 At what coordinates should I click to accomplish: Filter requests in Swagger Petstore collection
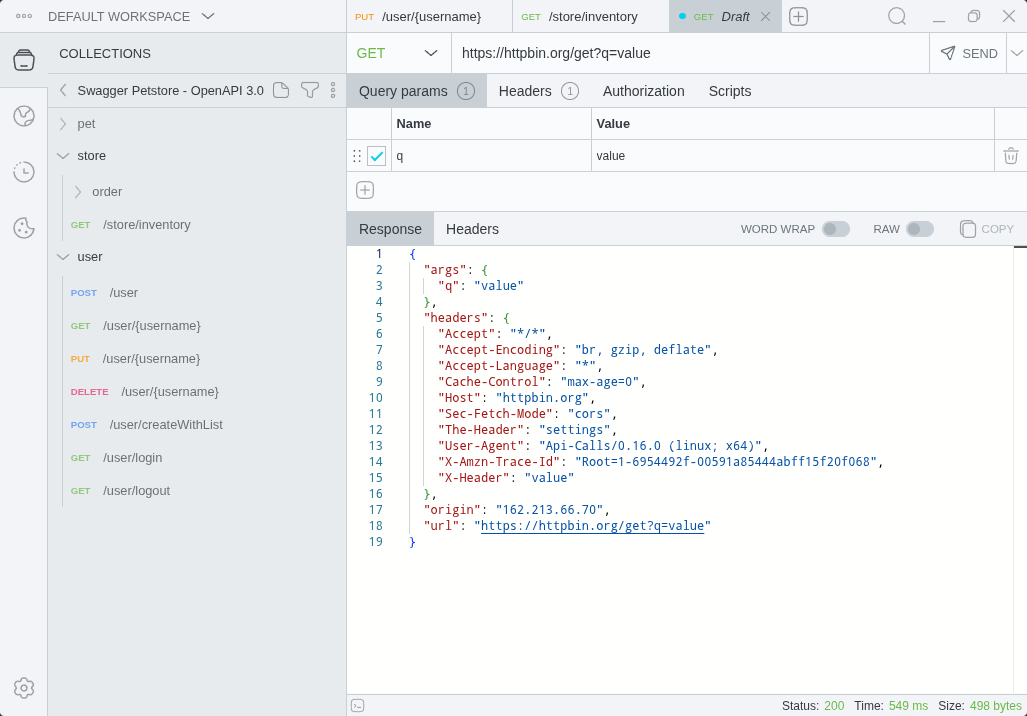point(308,90)
